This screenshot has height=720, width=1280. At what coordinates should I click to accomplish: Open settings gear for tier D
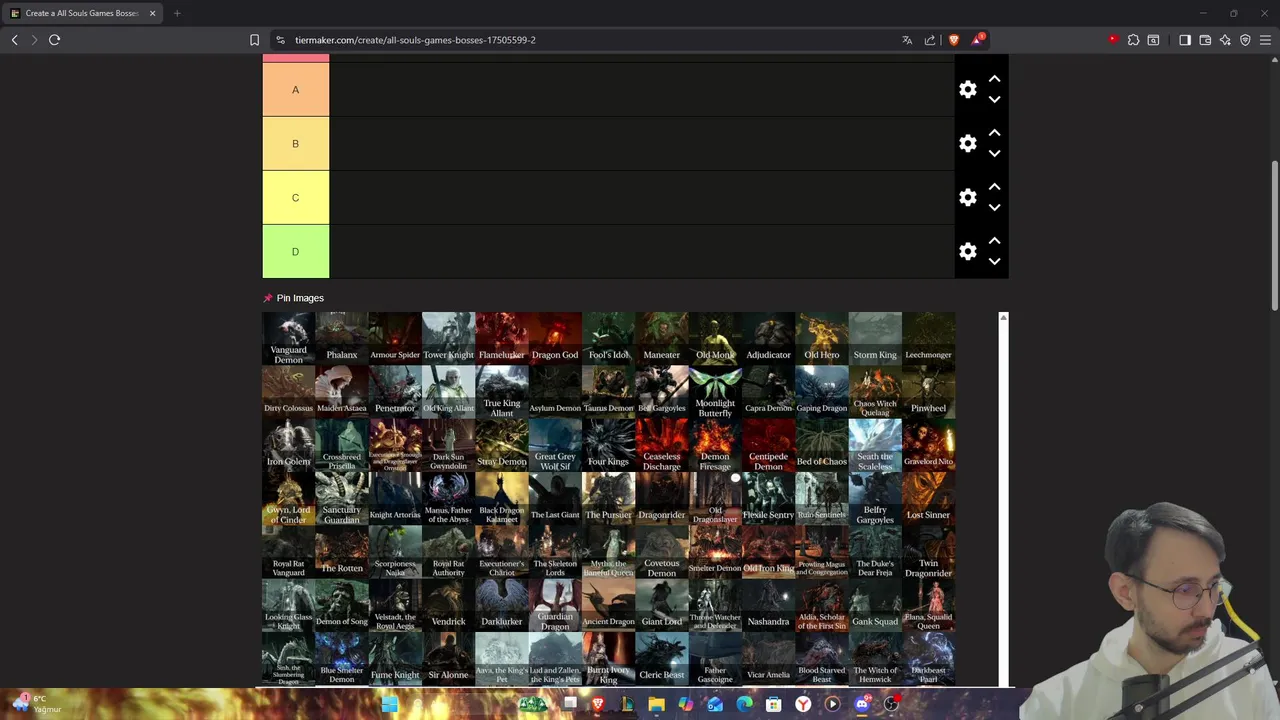tap(967, 251)
